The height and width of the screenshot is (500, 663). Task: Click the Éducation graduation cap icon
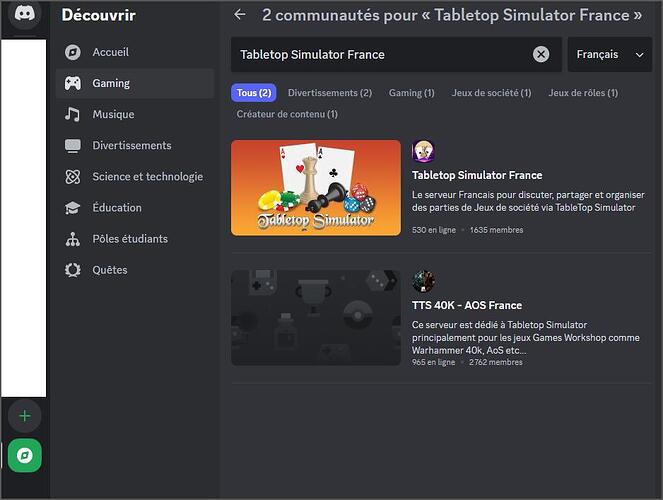[x=73, y=208]
